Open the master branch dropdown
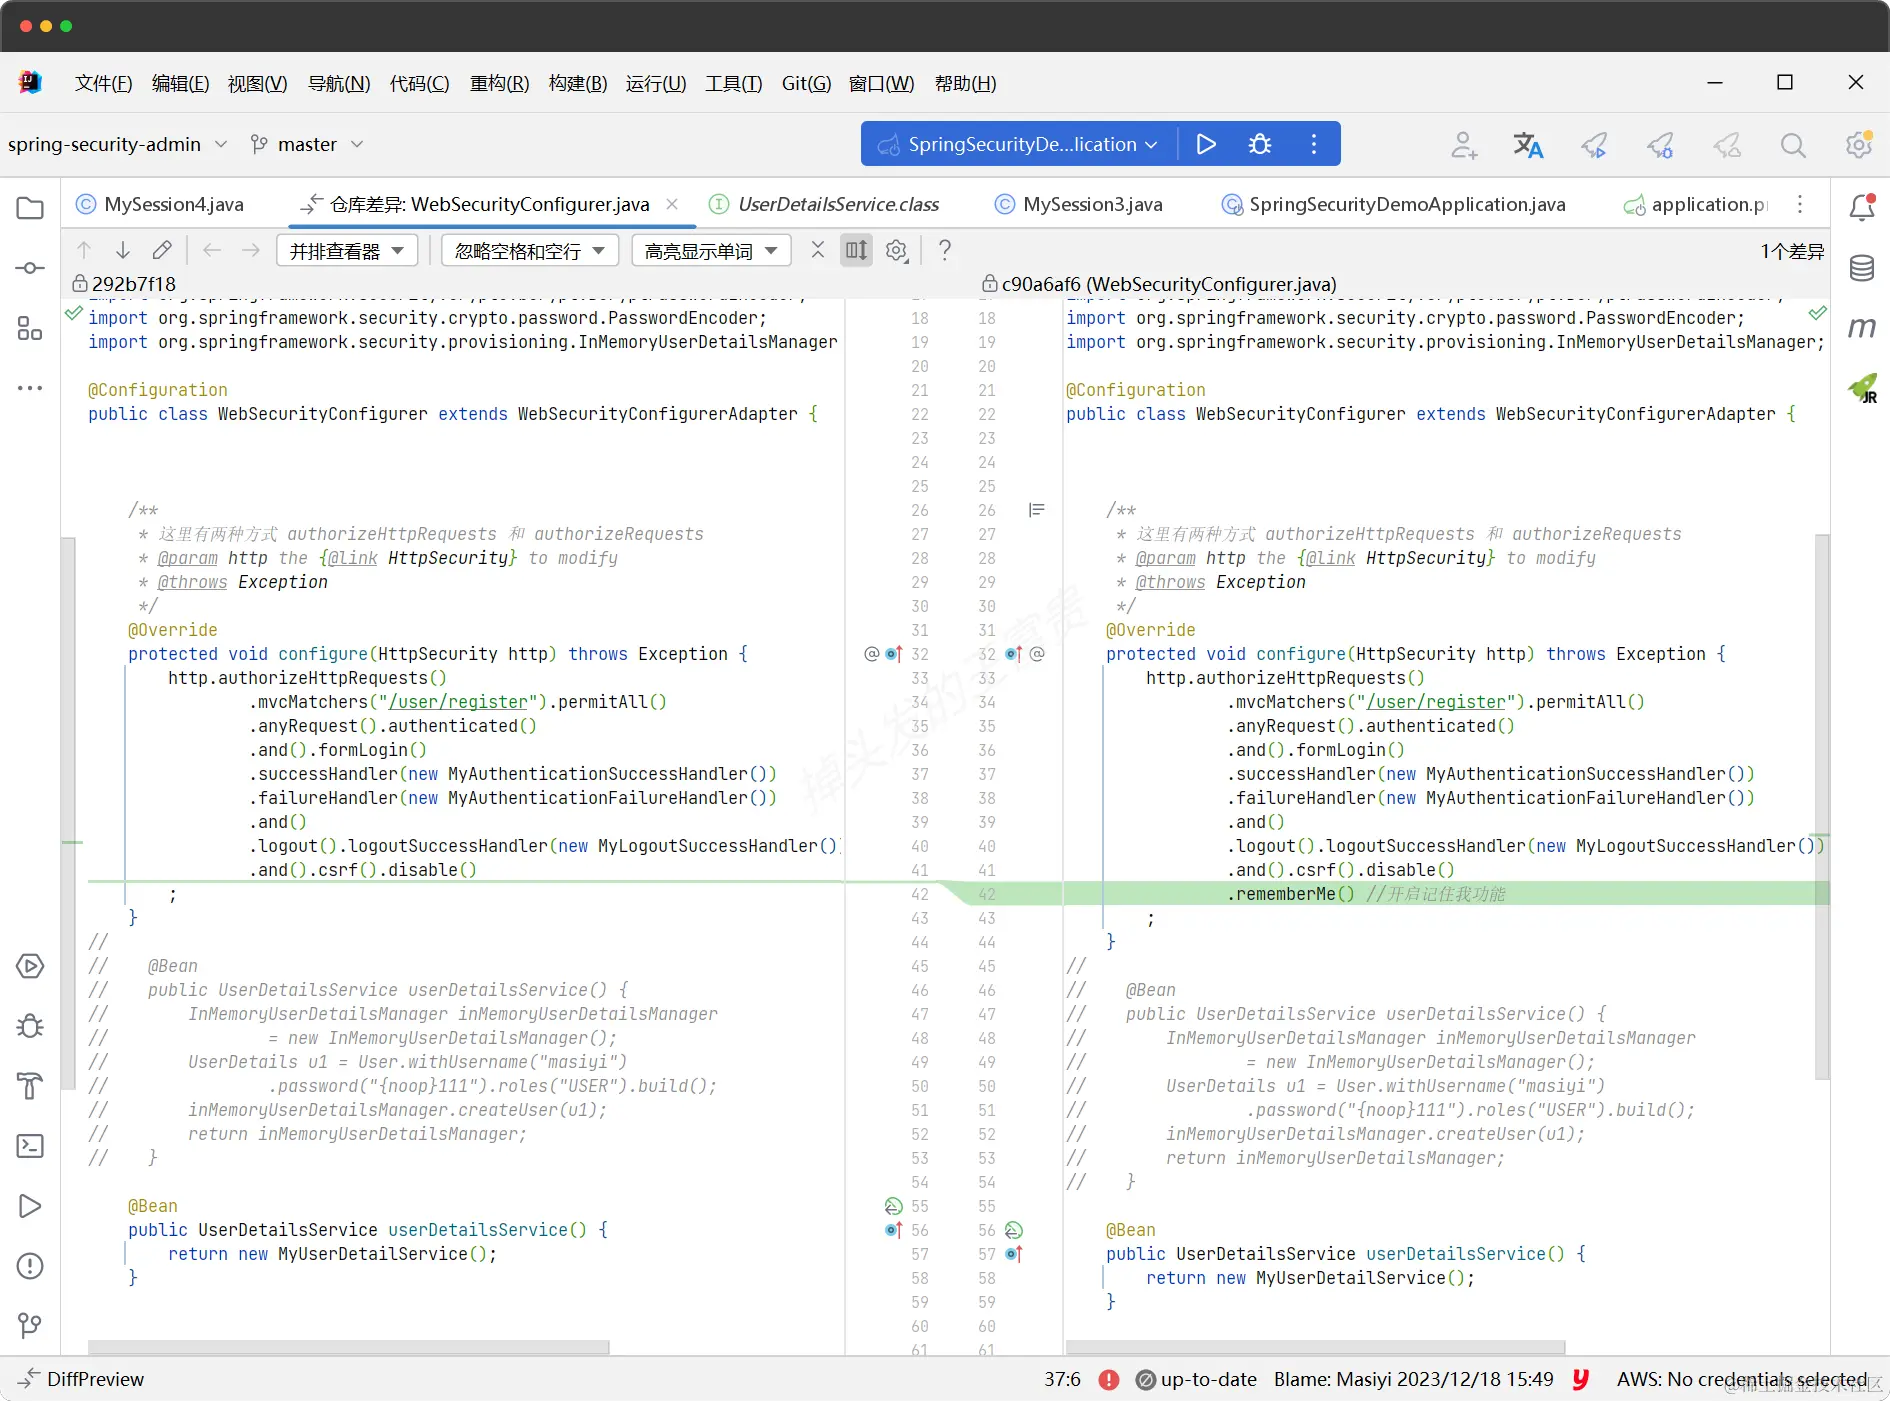 306,144
